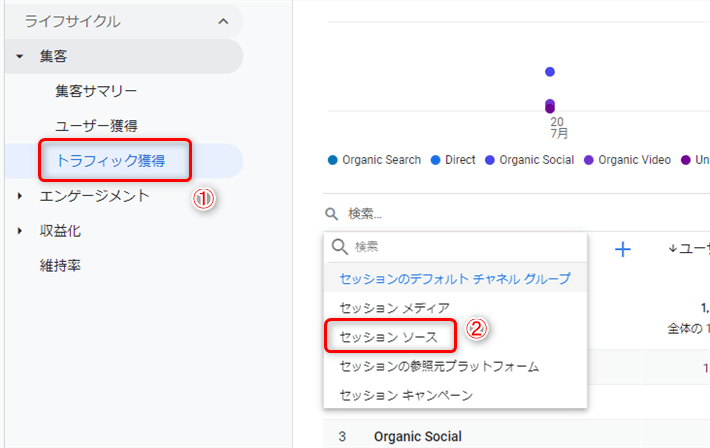The height and width of the screenshot is (448, 710).
Task: Toggle Direct legend dot
Action: coord(436,160)
